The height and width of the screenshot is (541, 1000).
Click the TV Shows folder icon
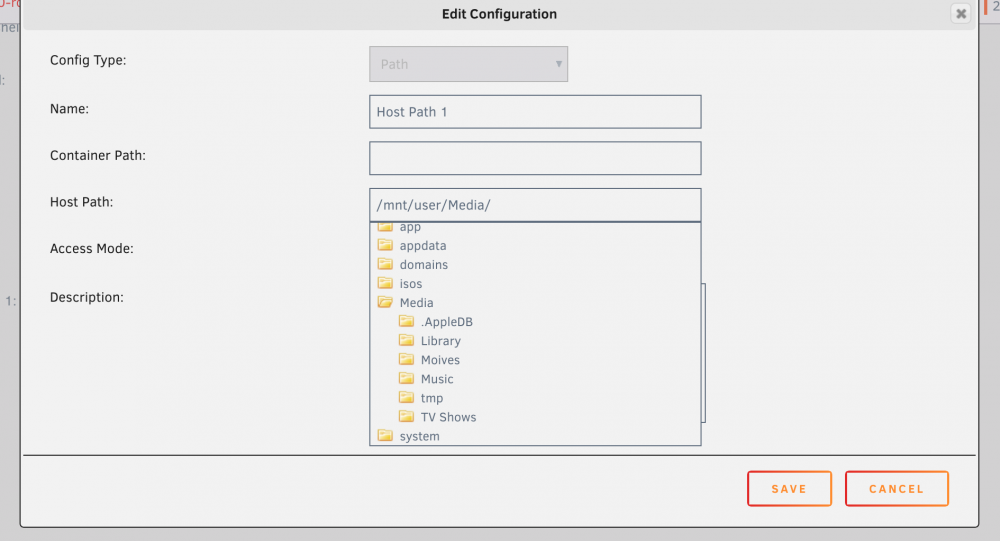point(406,417)
